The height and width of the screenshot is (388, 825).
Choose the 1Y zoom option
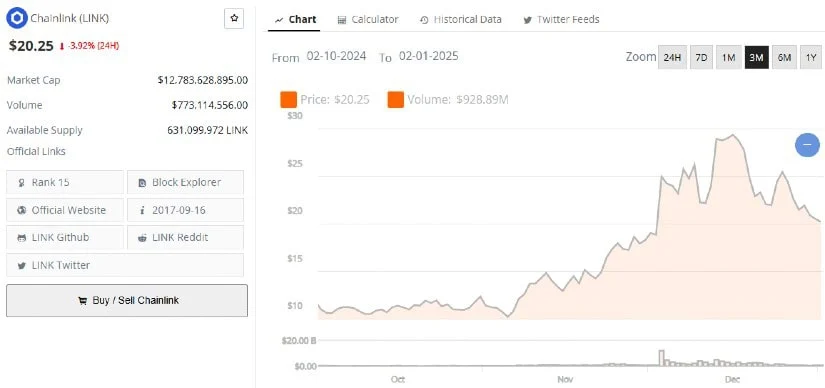811,57
